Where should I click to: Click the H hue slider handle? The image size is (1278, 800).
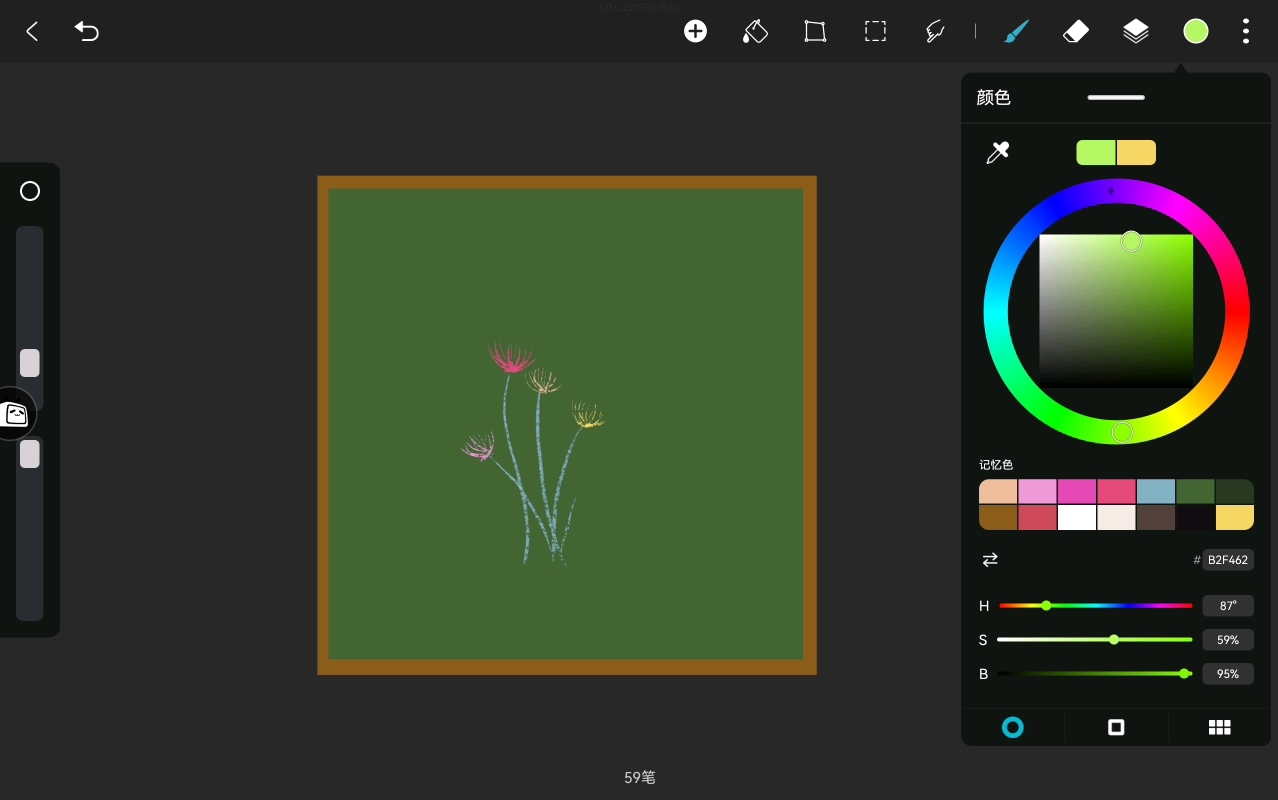point(1046,606)
